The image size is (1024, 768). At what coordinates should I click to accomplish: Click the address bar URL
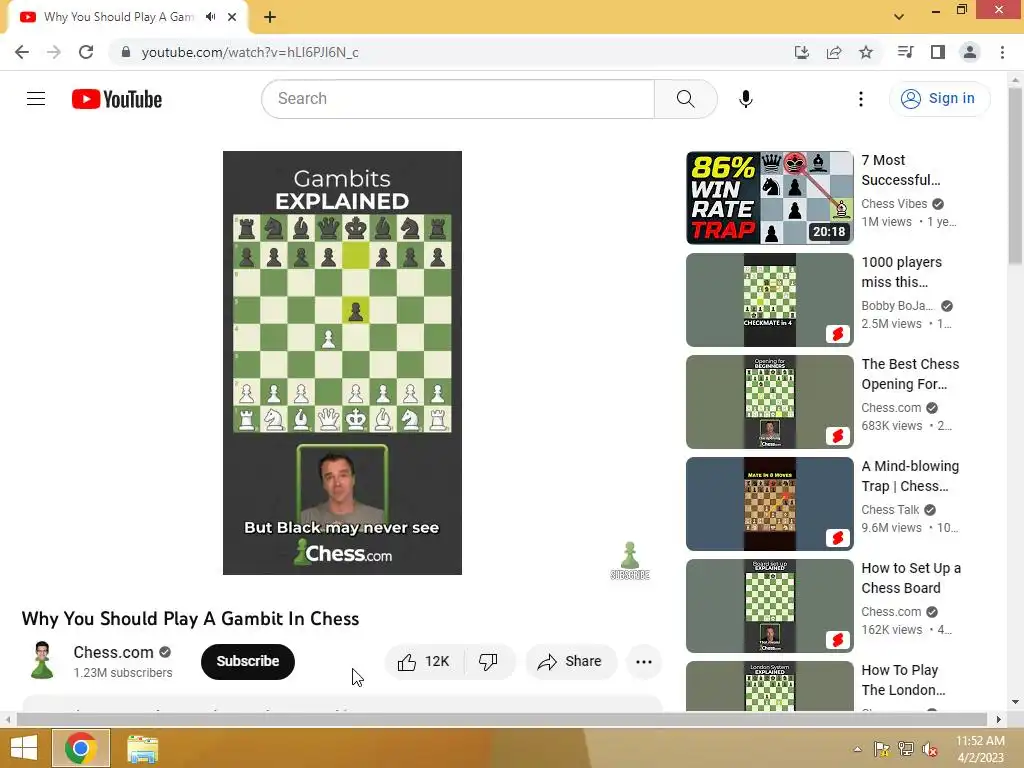(250, 52)
